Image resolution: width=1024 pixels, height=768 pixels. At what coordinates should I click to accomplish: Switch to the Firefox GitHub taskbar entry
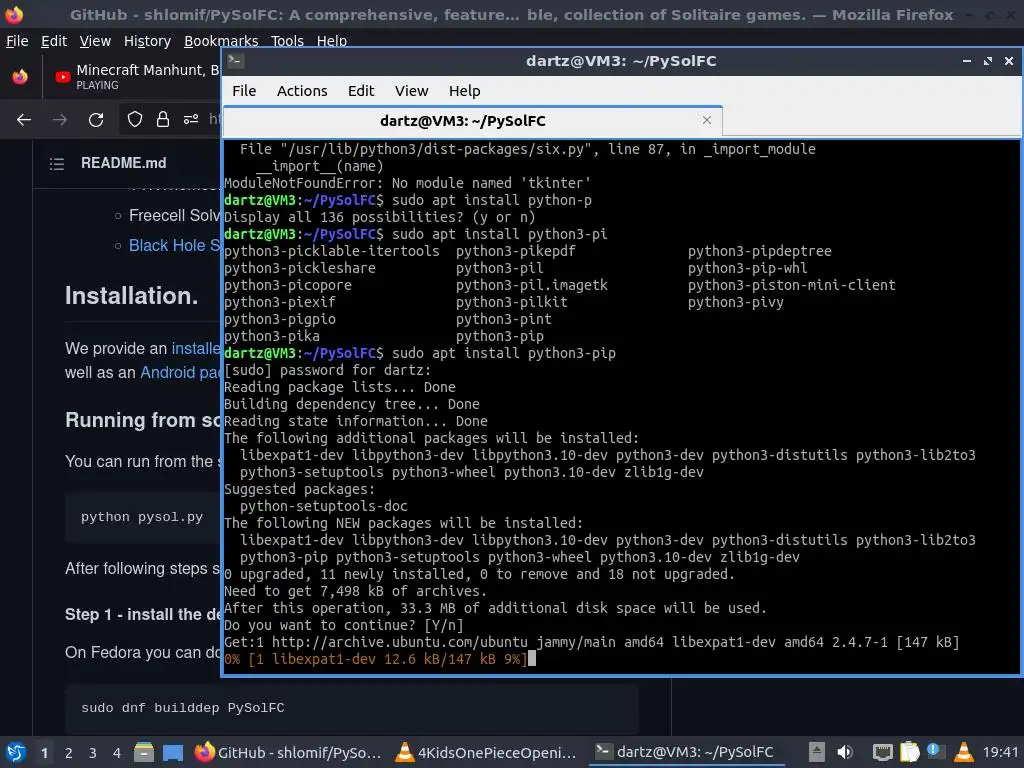click(x=288, y=752)
